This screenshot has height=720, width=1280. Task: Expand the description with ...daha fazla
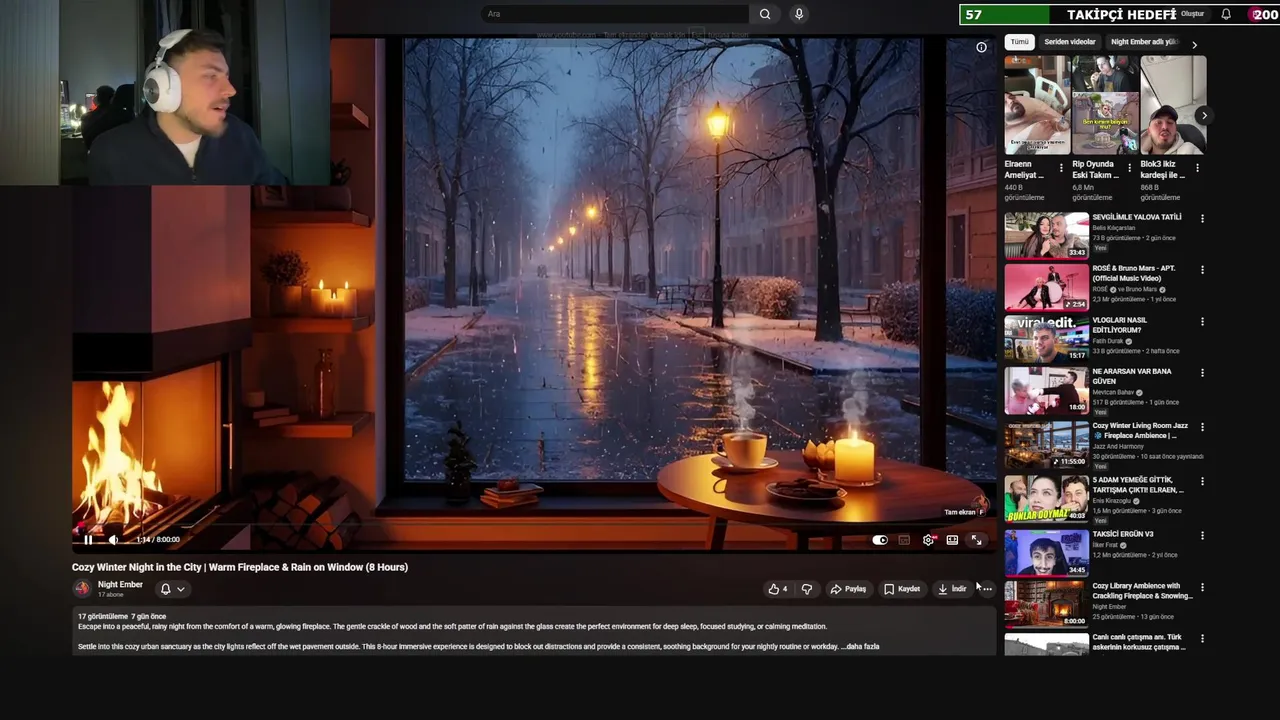pos(860,647)
